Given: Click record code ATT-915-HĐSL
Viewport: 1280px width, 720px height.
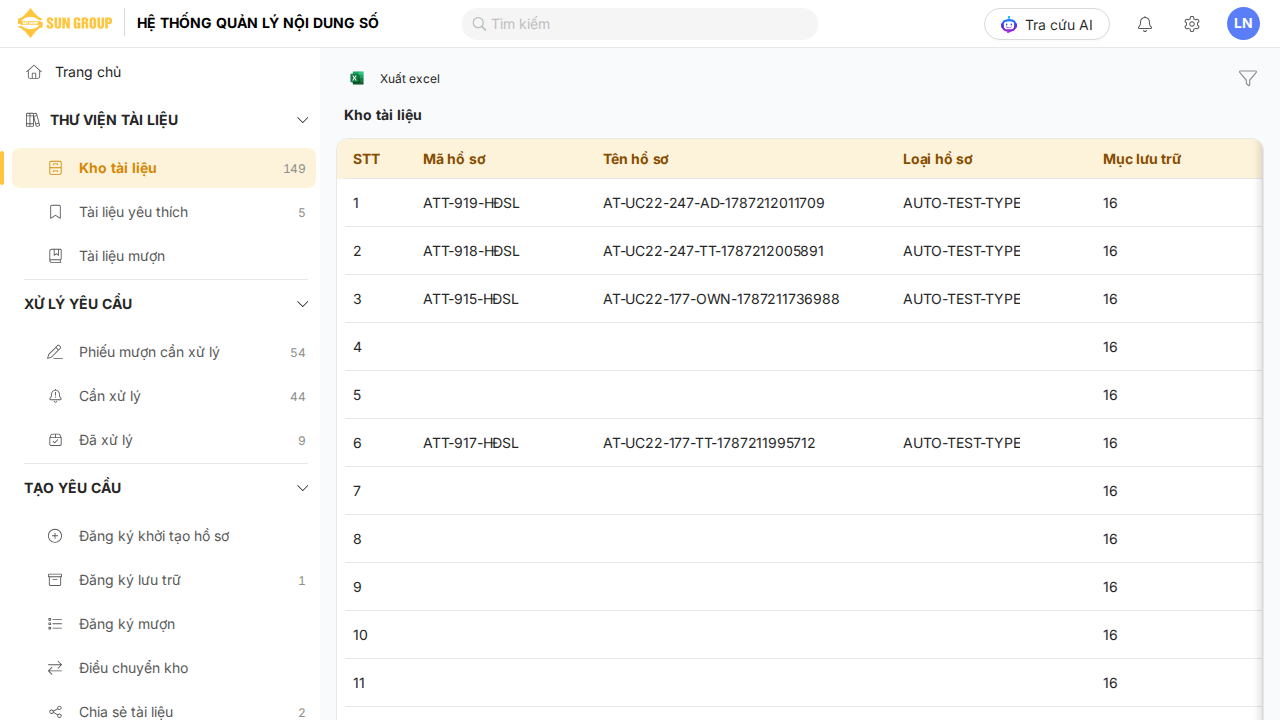Looking at the screenshot, I should [471, 299].
